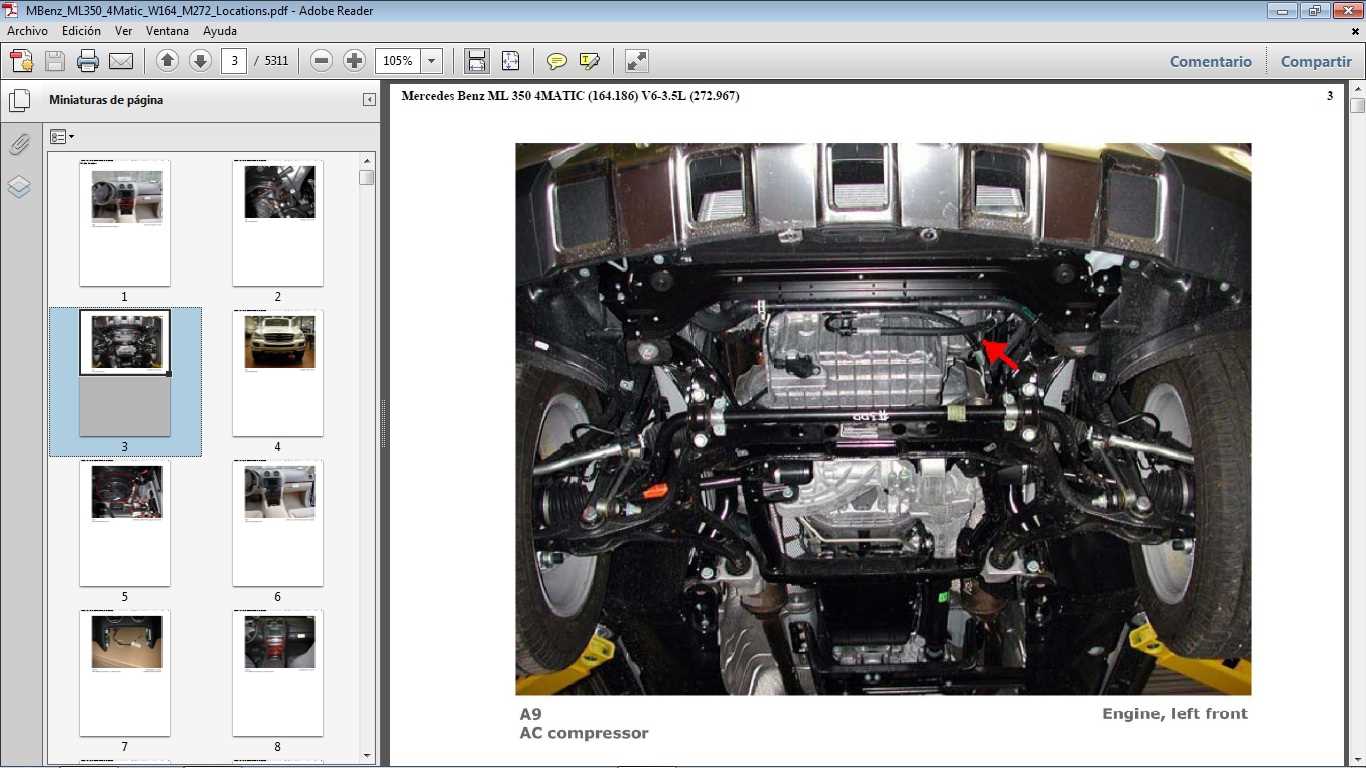Screen dimensions: 1366x768
Task: Open the thumbnail options dropdown
Action: (x=62, y=136)
